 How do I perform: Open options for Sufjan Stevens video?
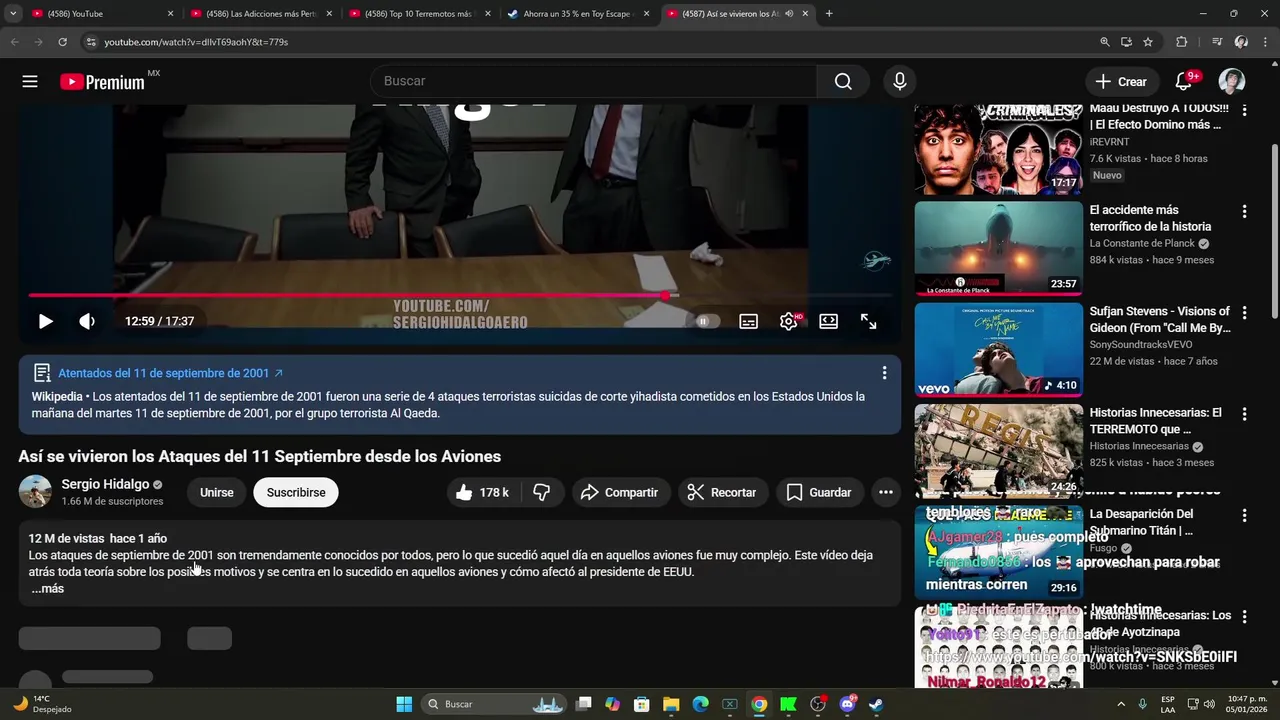click(x=1244, y=312)
